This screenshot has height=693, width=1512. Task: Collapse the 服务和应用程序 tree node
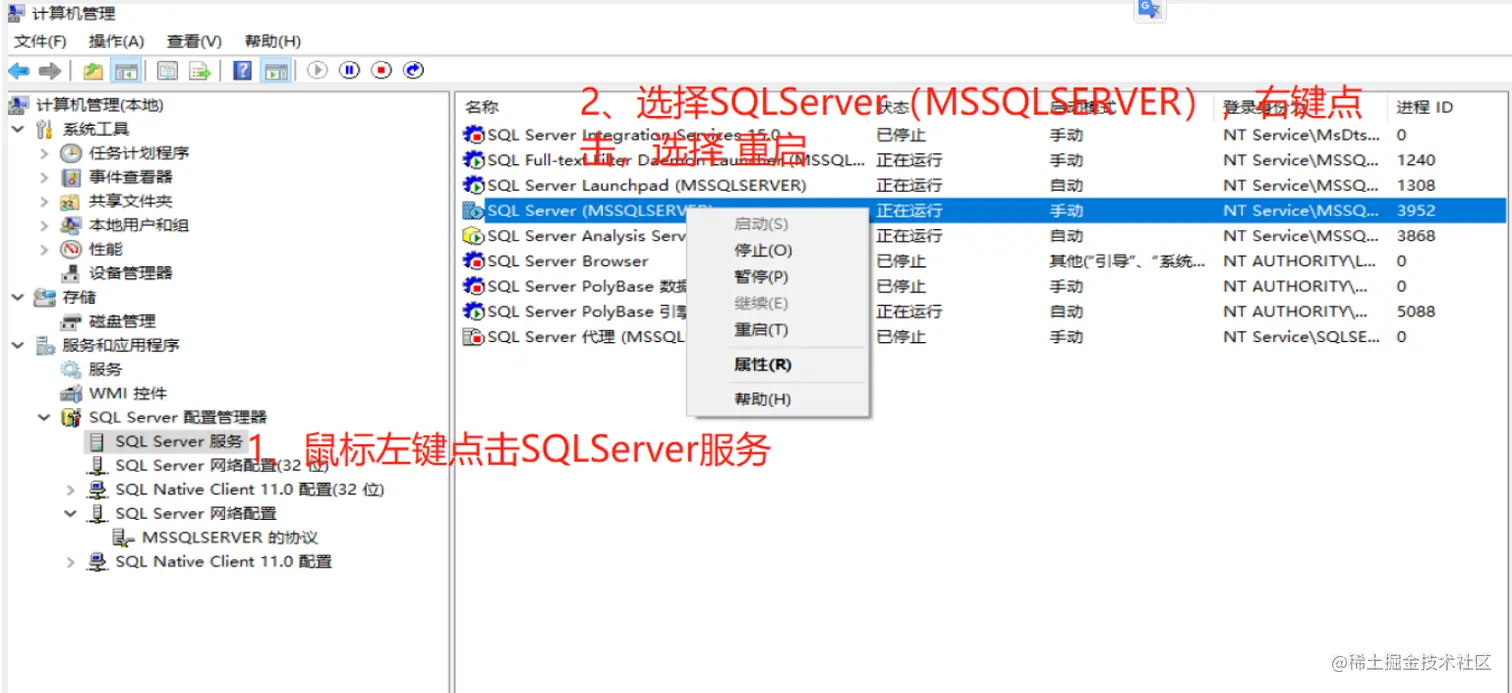(18, 345)
